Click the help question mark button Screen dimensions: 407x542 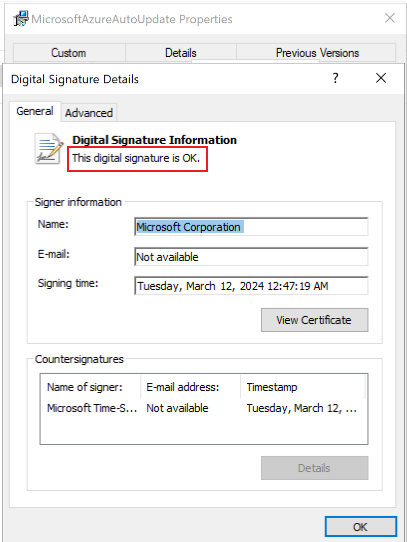pos(335,78)
